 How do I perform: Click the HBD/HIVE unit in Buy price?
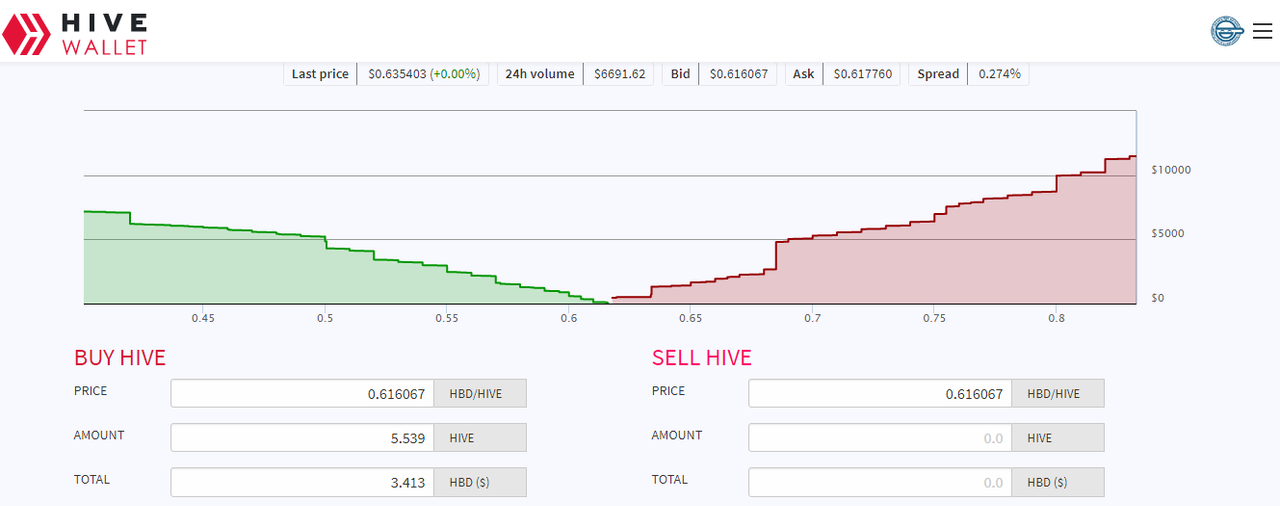click(481, 394)
